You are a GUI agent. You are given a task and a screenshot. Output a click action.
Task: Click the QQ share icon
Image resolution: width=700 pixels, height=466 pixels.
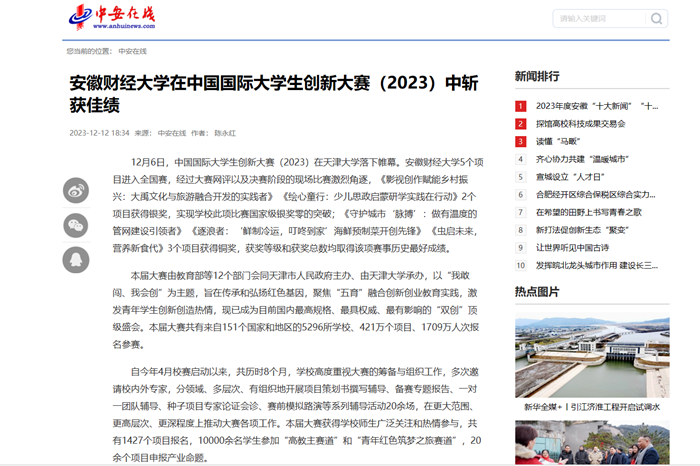click(x=76, y=260)
